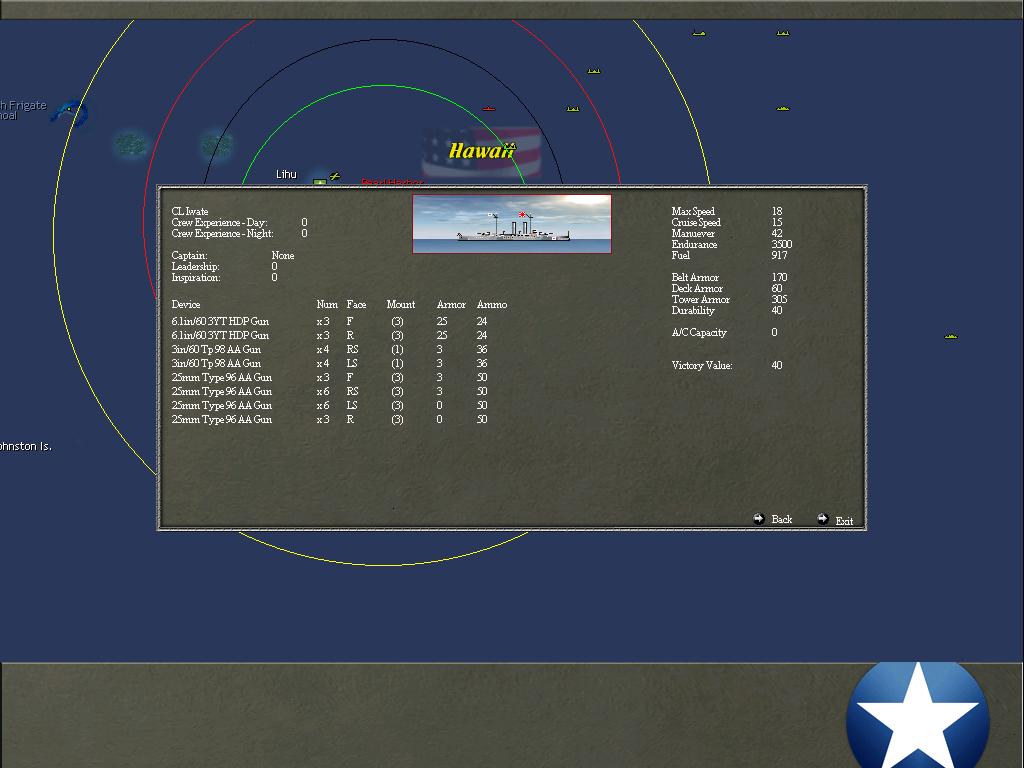Click the CL Iwate ship name

pos(190,211)
